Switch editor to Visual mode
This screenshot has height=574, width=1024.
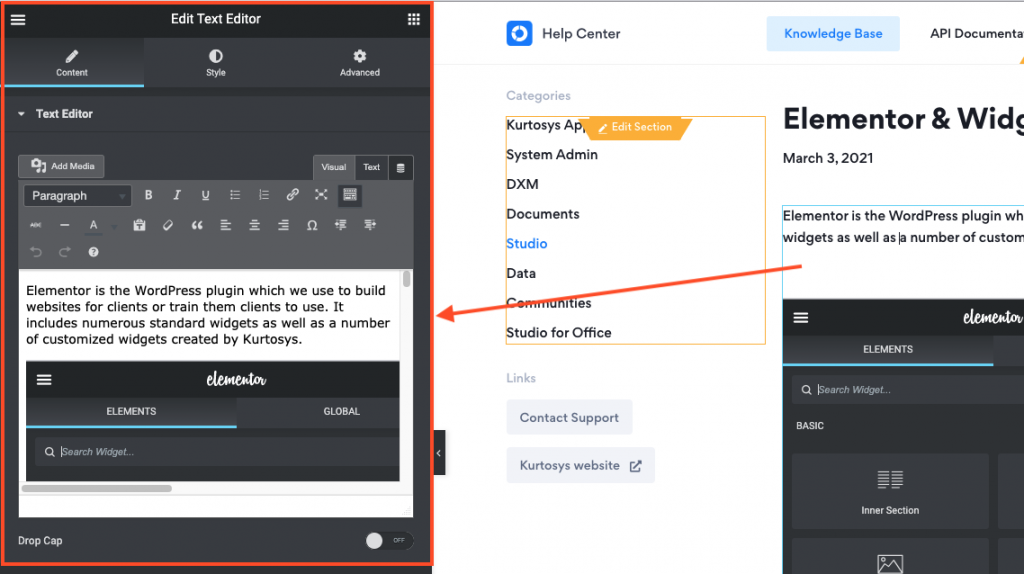tap(334, 167)
